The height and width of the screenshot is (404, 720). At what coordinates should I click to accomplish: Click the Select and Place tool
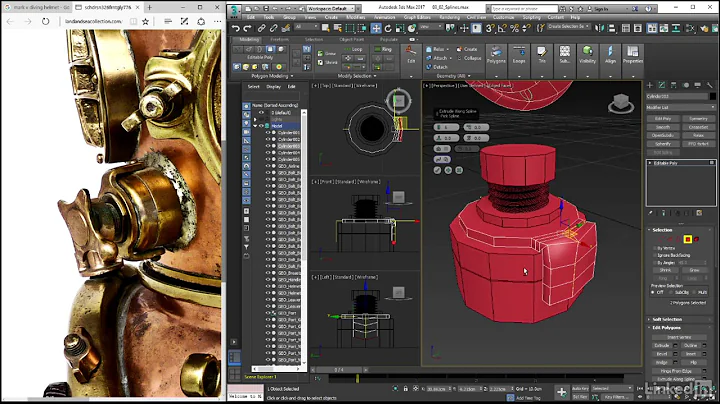(x=412, y=28)
